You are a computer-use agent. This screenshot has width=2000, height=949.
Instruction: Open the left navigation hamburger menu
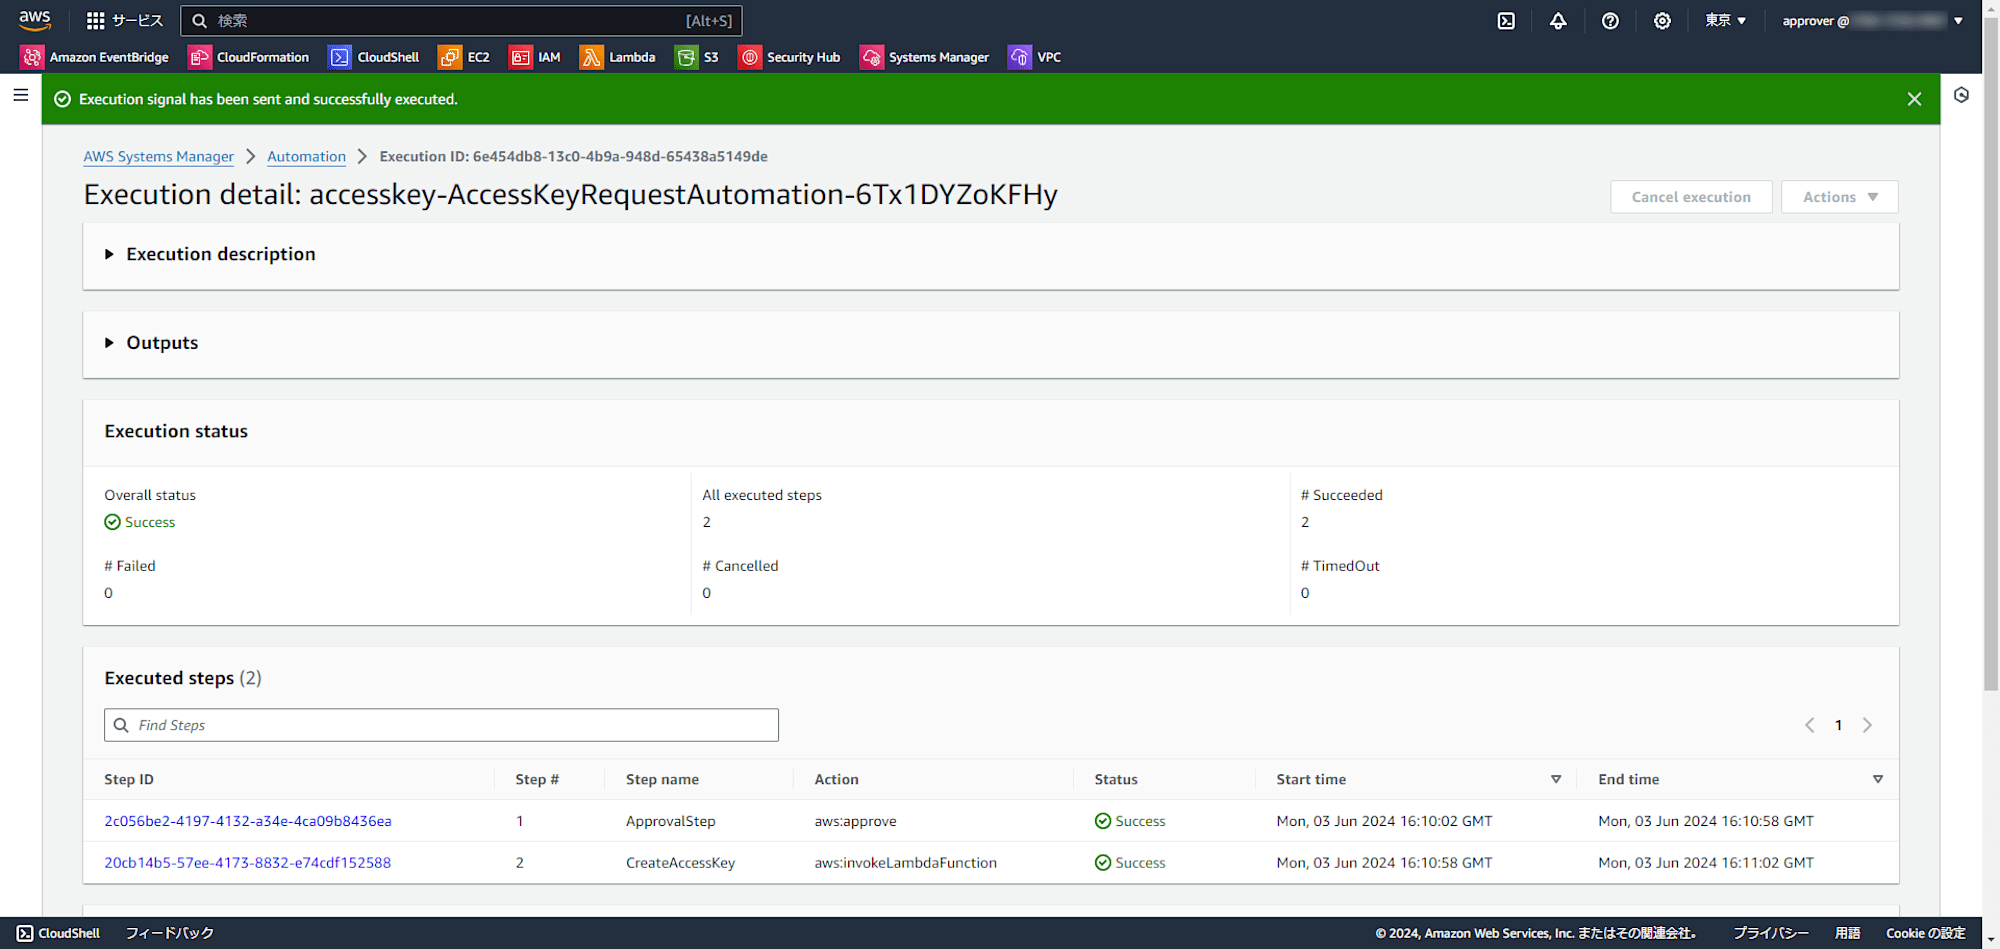point(20,95)
